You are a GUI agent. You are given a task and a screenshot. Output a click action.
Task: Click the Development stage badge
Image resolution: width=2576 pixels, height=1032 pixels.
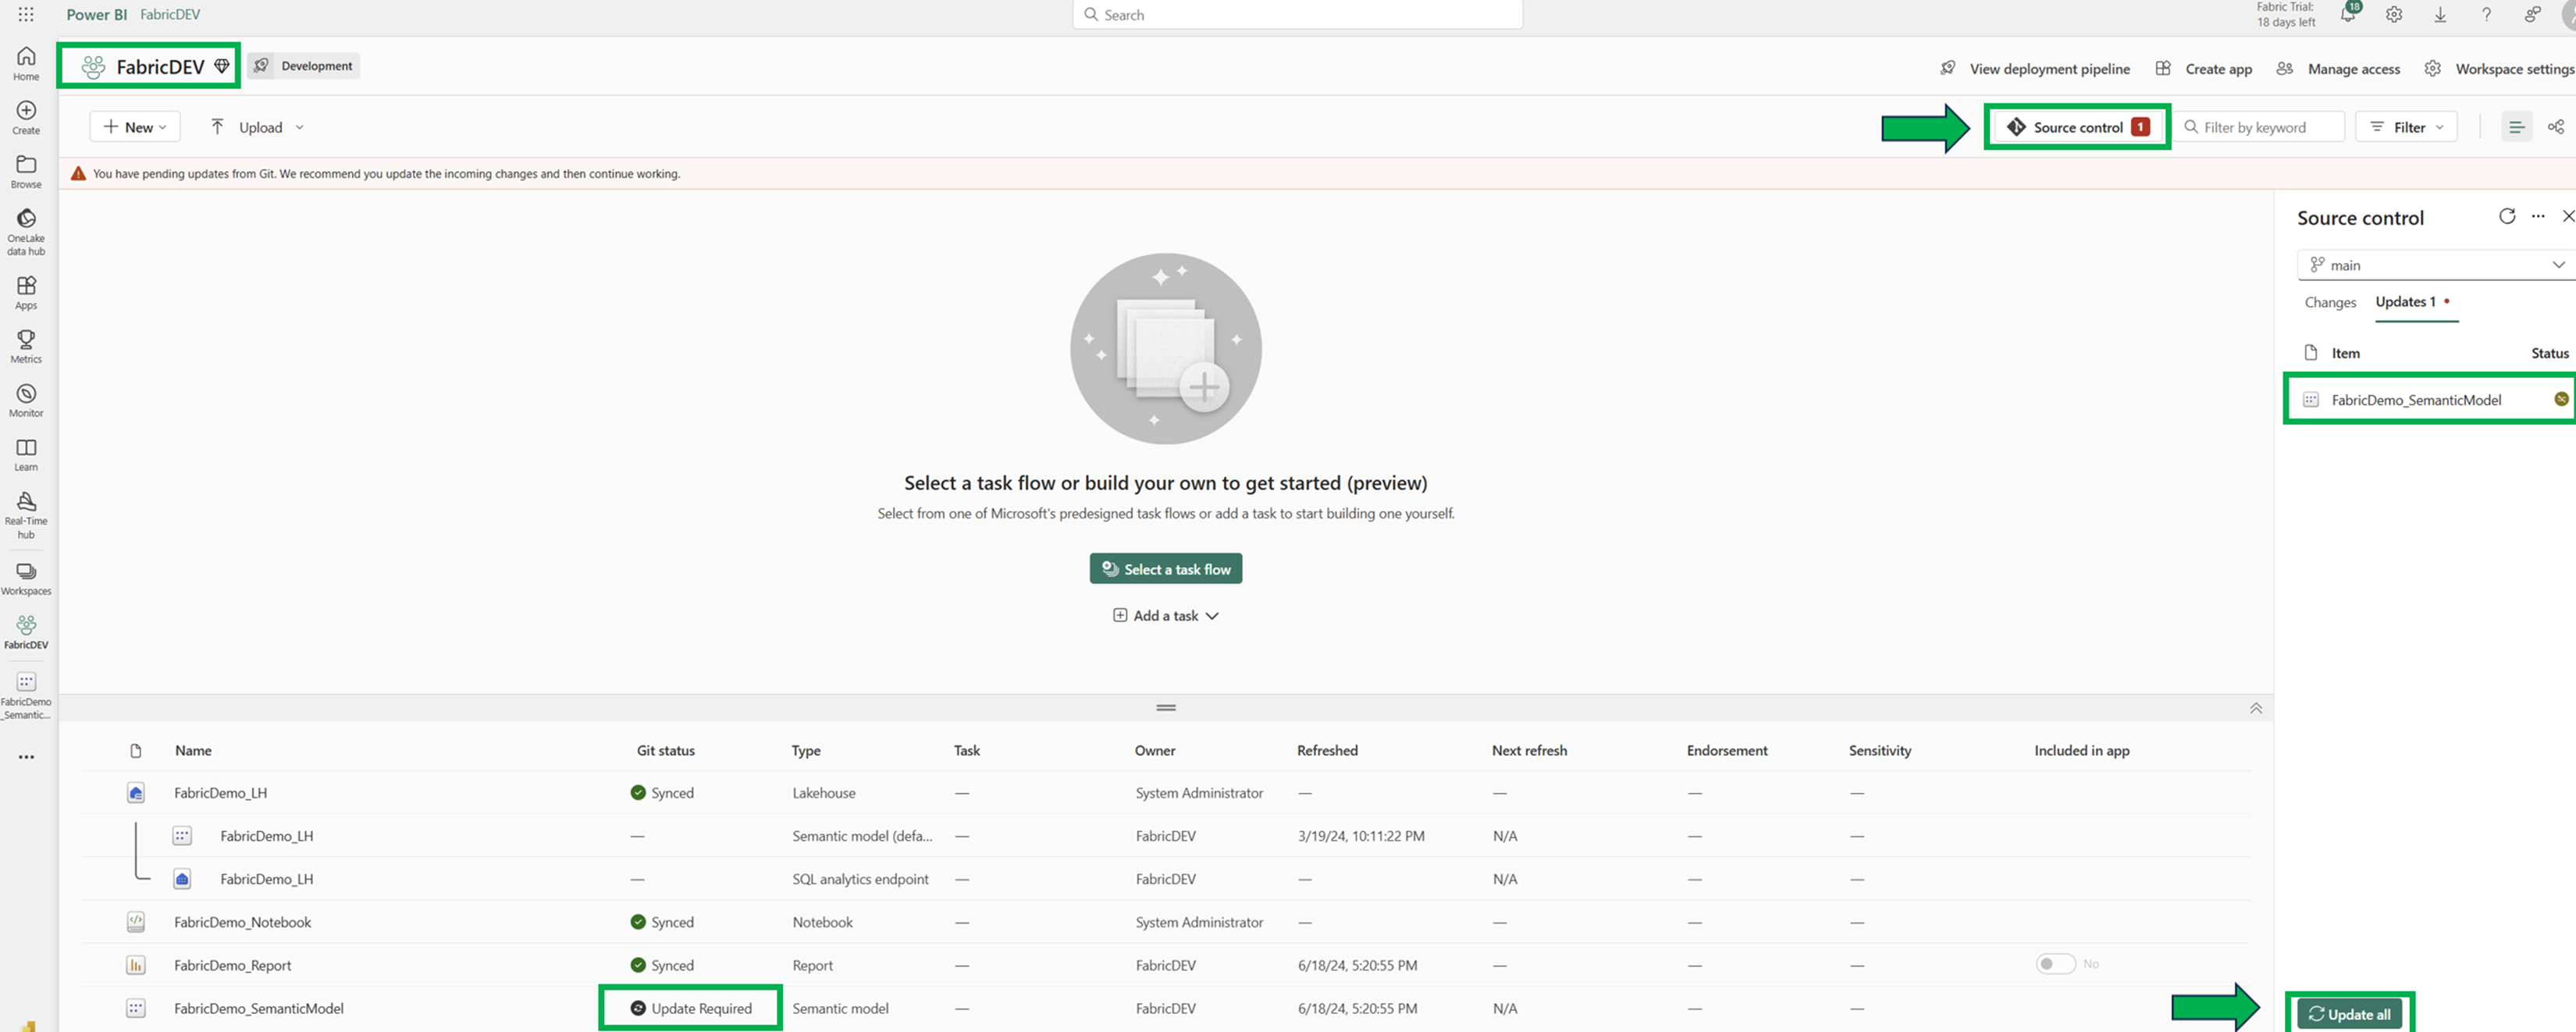tap(304, 66)
